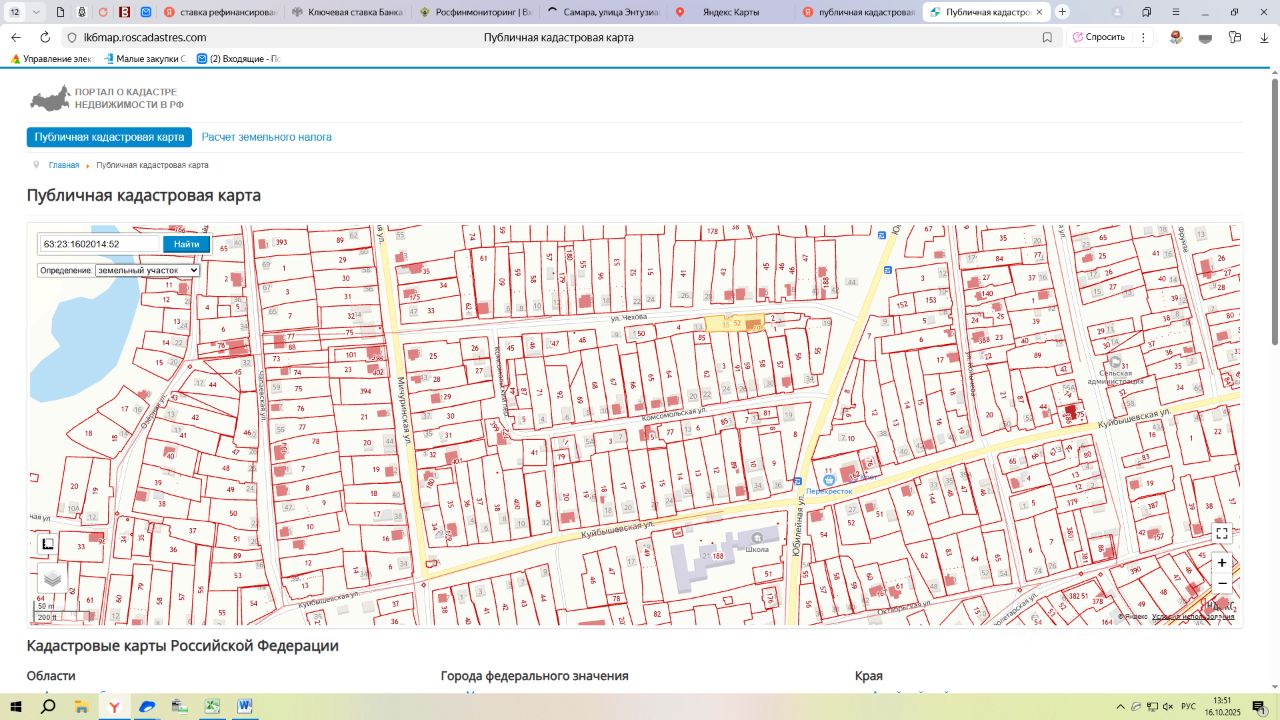Viewport: 1280px width, 720px height.
Task: Activate the distance measurement ruler tool
Action: click(47, 544)
